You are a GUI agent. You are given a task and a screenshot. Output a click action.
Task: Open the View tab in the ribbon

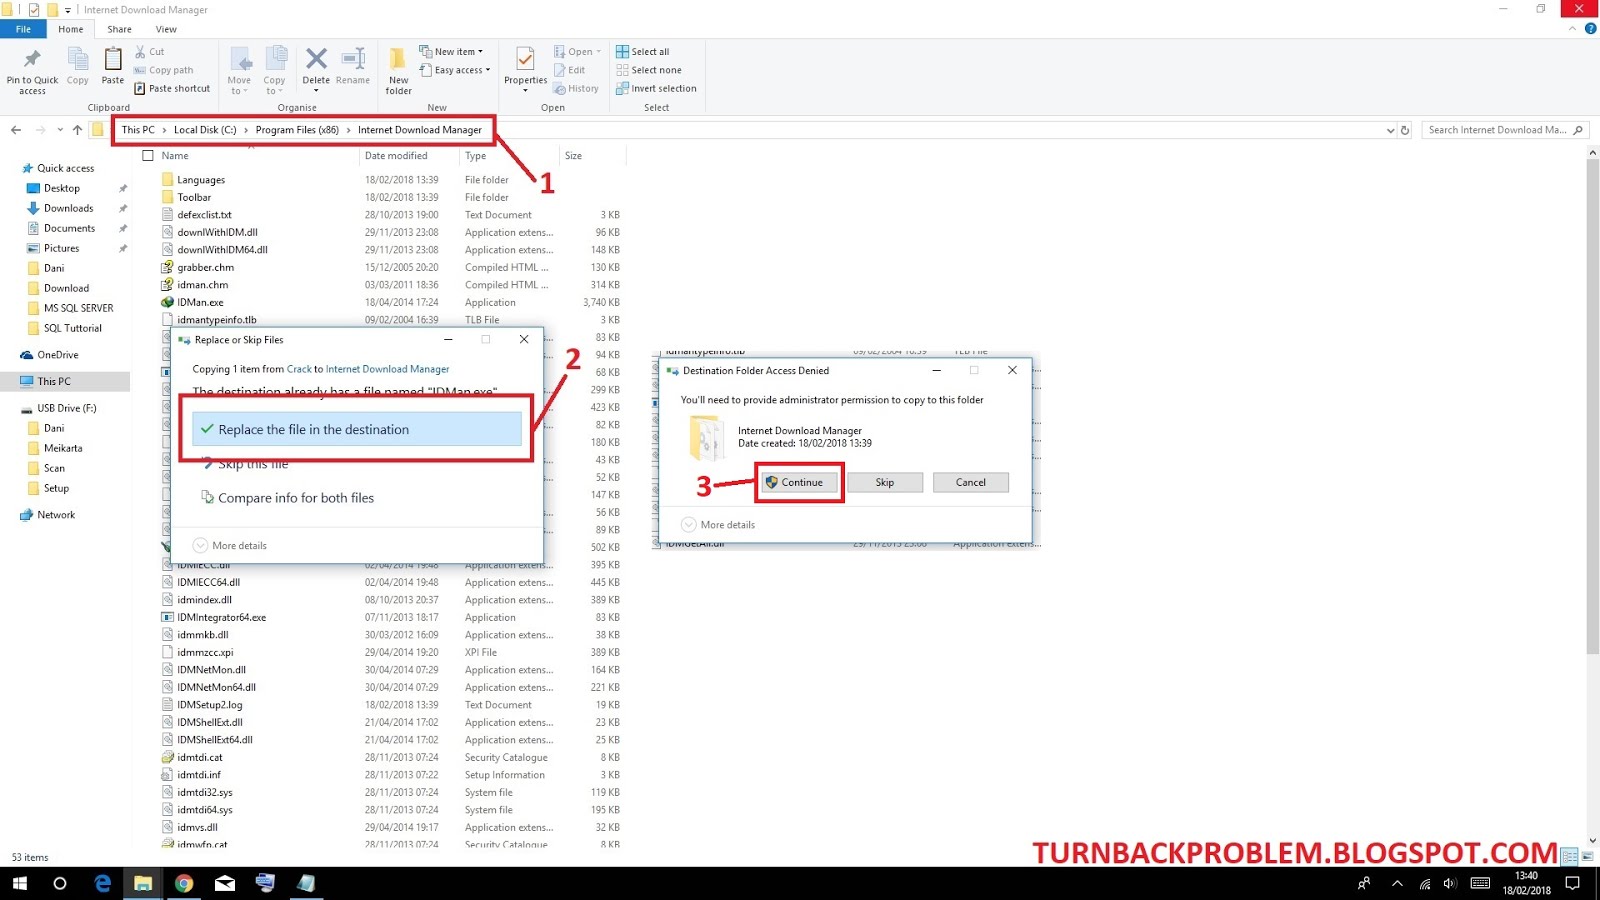point(166,29)
